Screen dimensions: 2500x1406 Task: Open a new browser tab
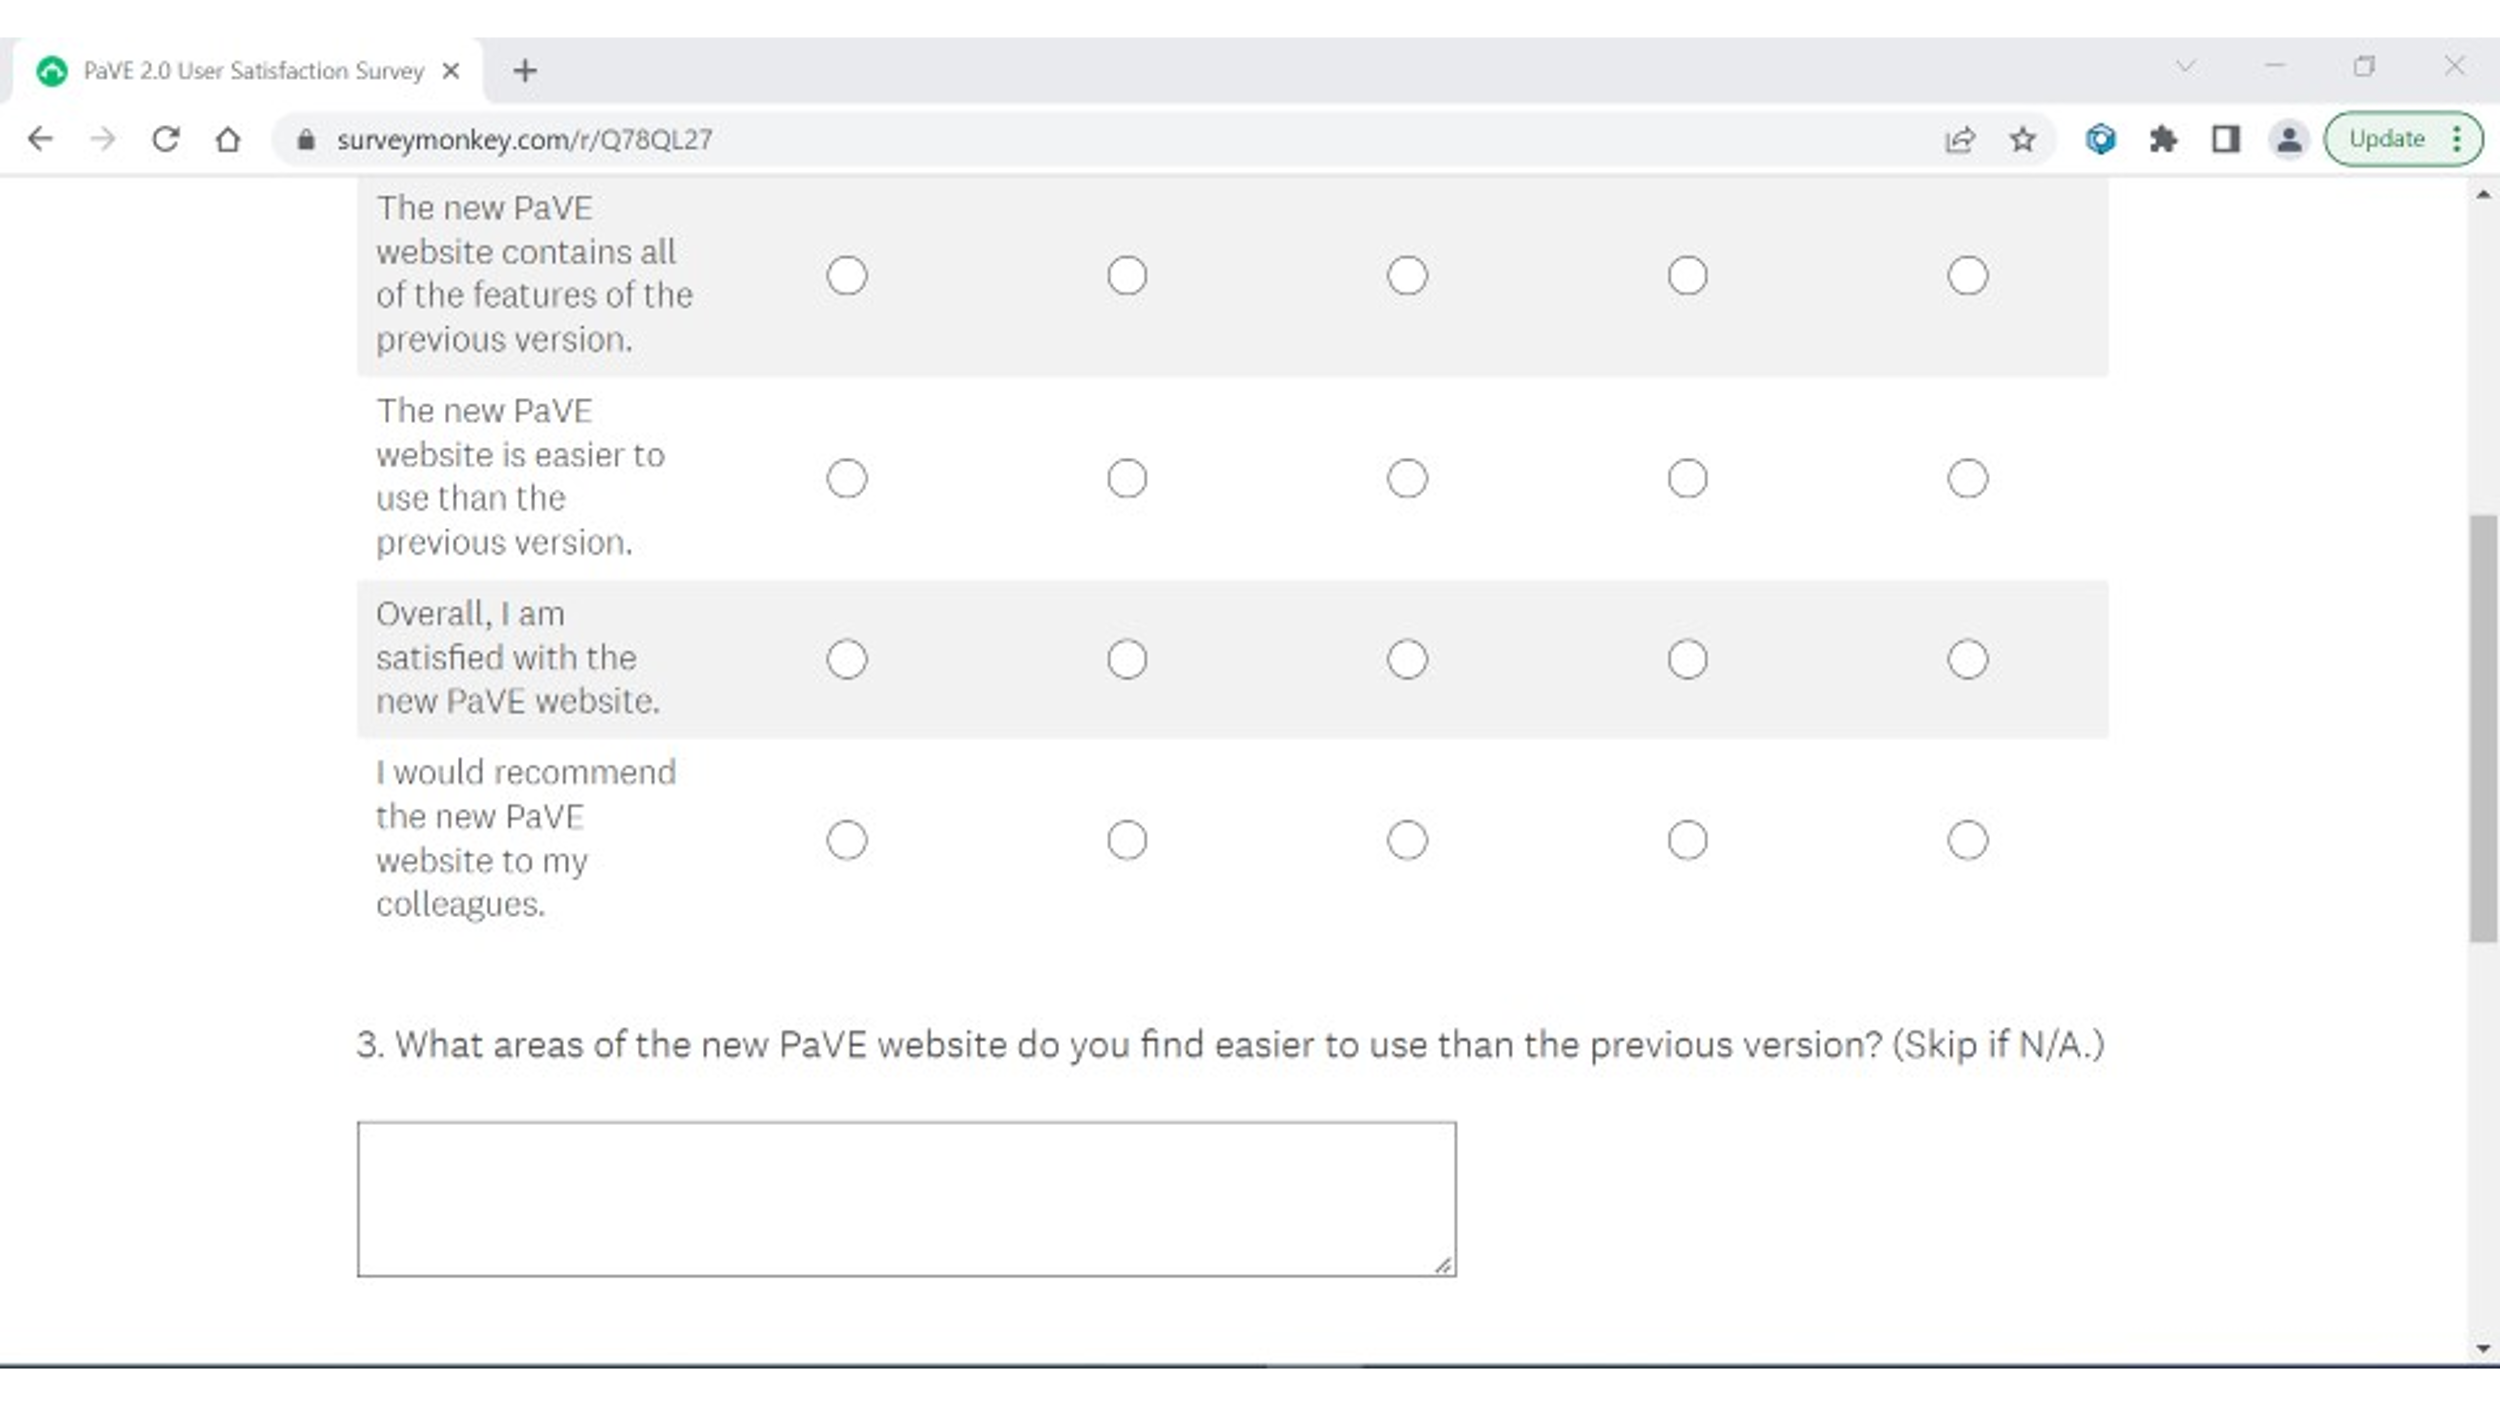click(x=525, y=71)
